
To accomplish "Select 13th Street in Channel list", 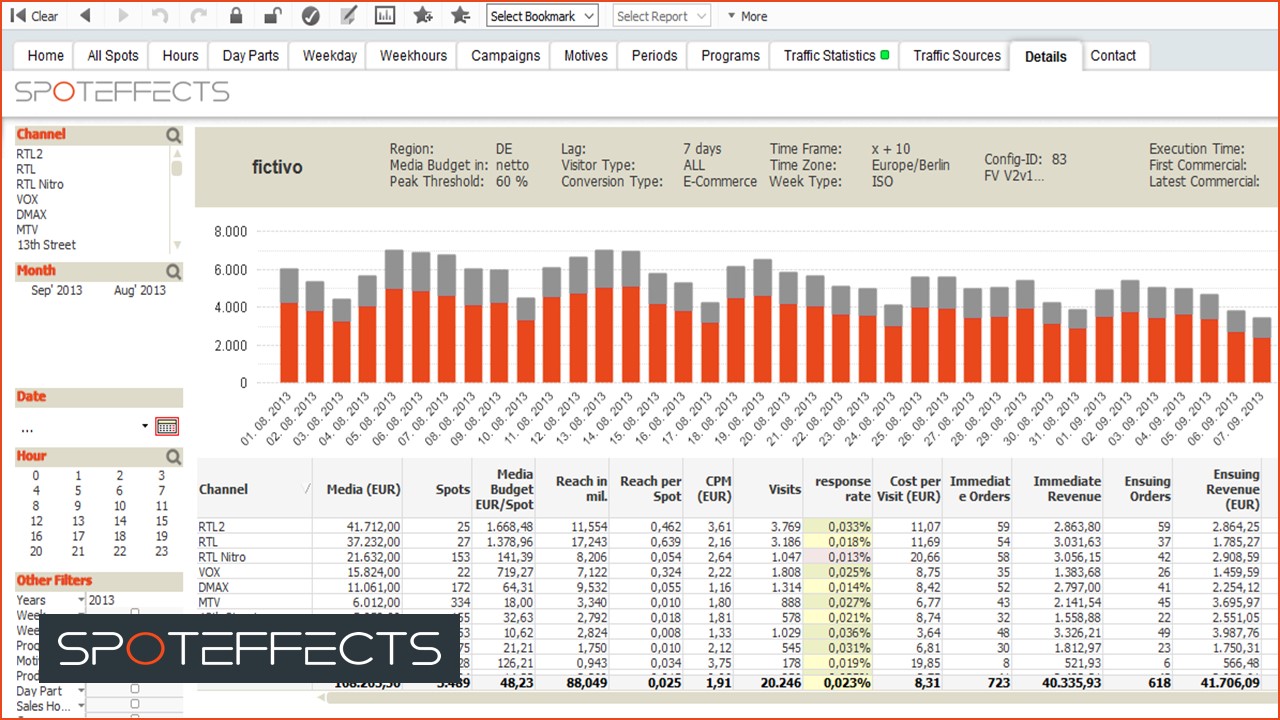I will pos(47,244).
